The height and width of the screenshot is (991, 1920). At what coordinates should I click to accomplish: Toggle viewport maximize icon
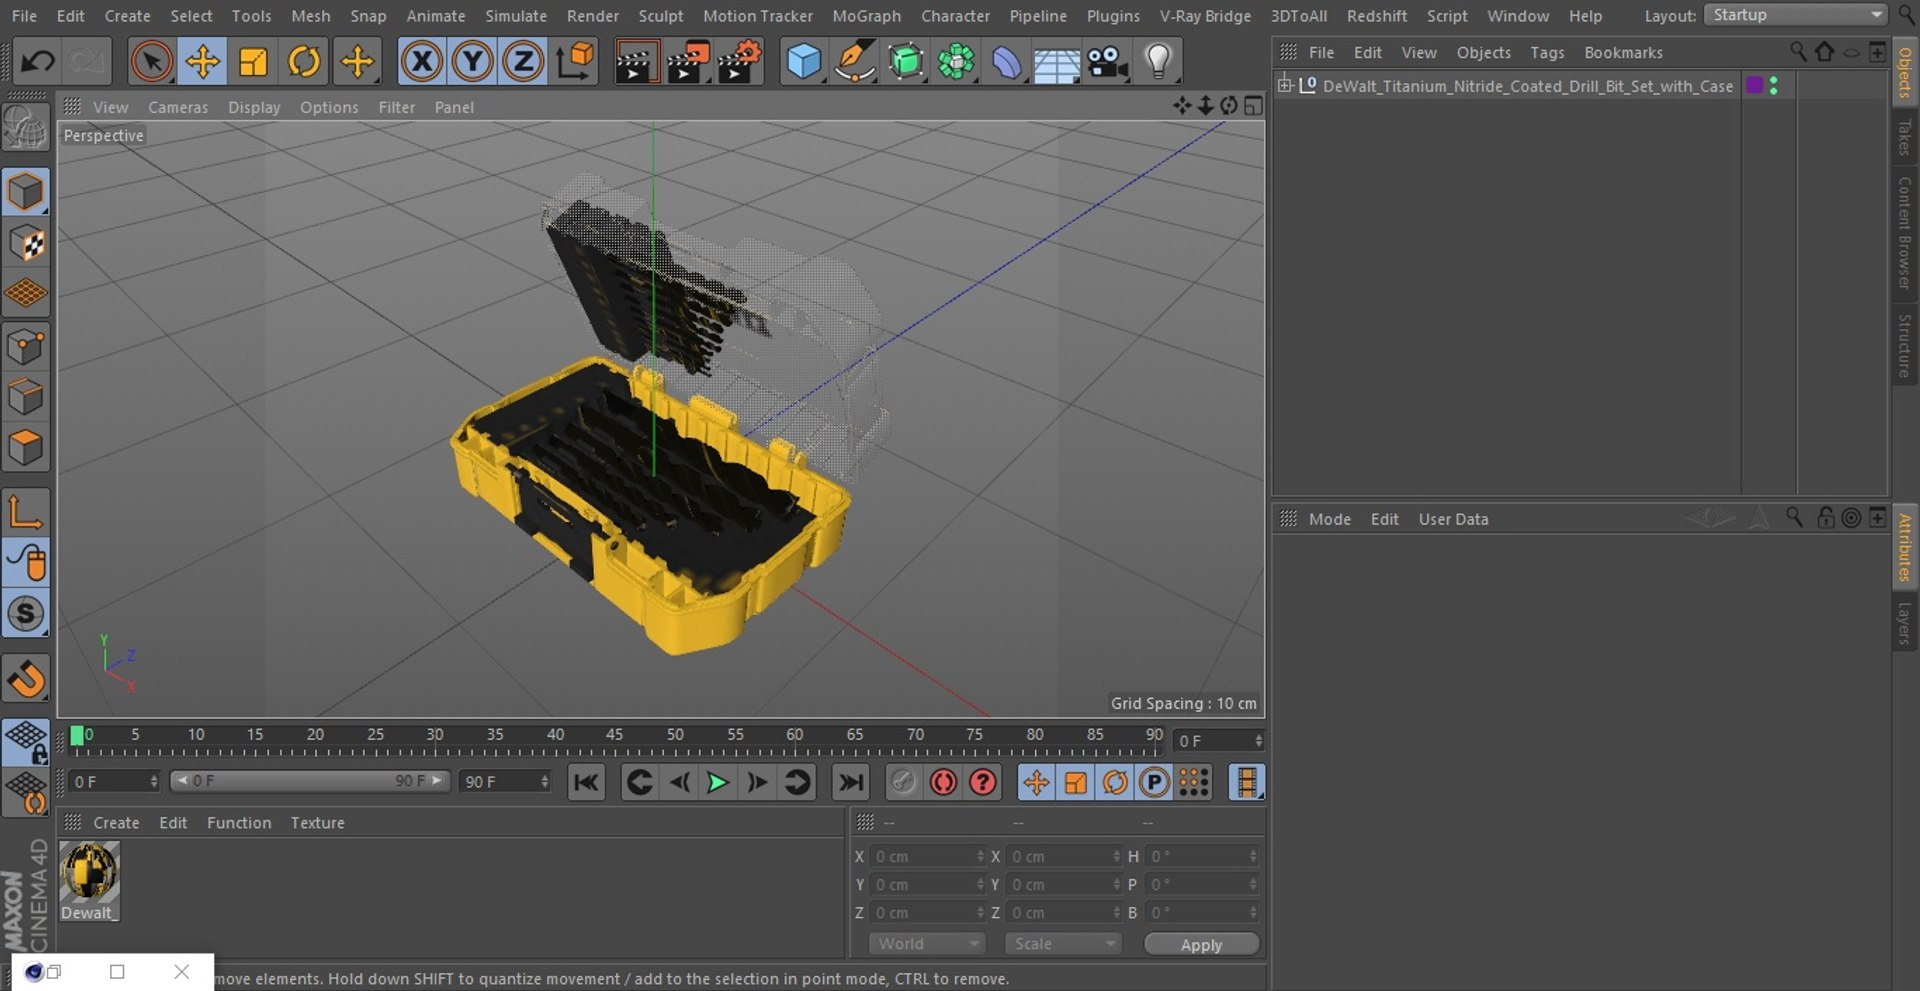pos(1253,105)
